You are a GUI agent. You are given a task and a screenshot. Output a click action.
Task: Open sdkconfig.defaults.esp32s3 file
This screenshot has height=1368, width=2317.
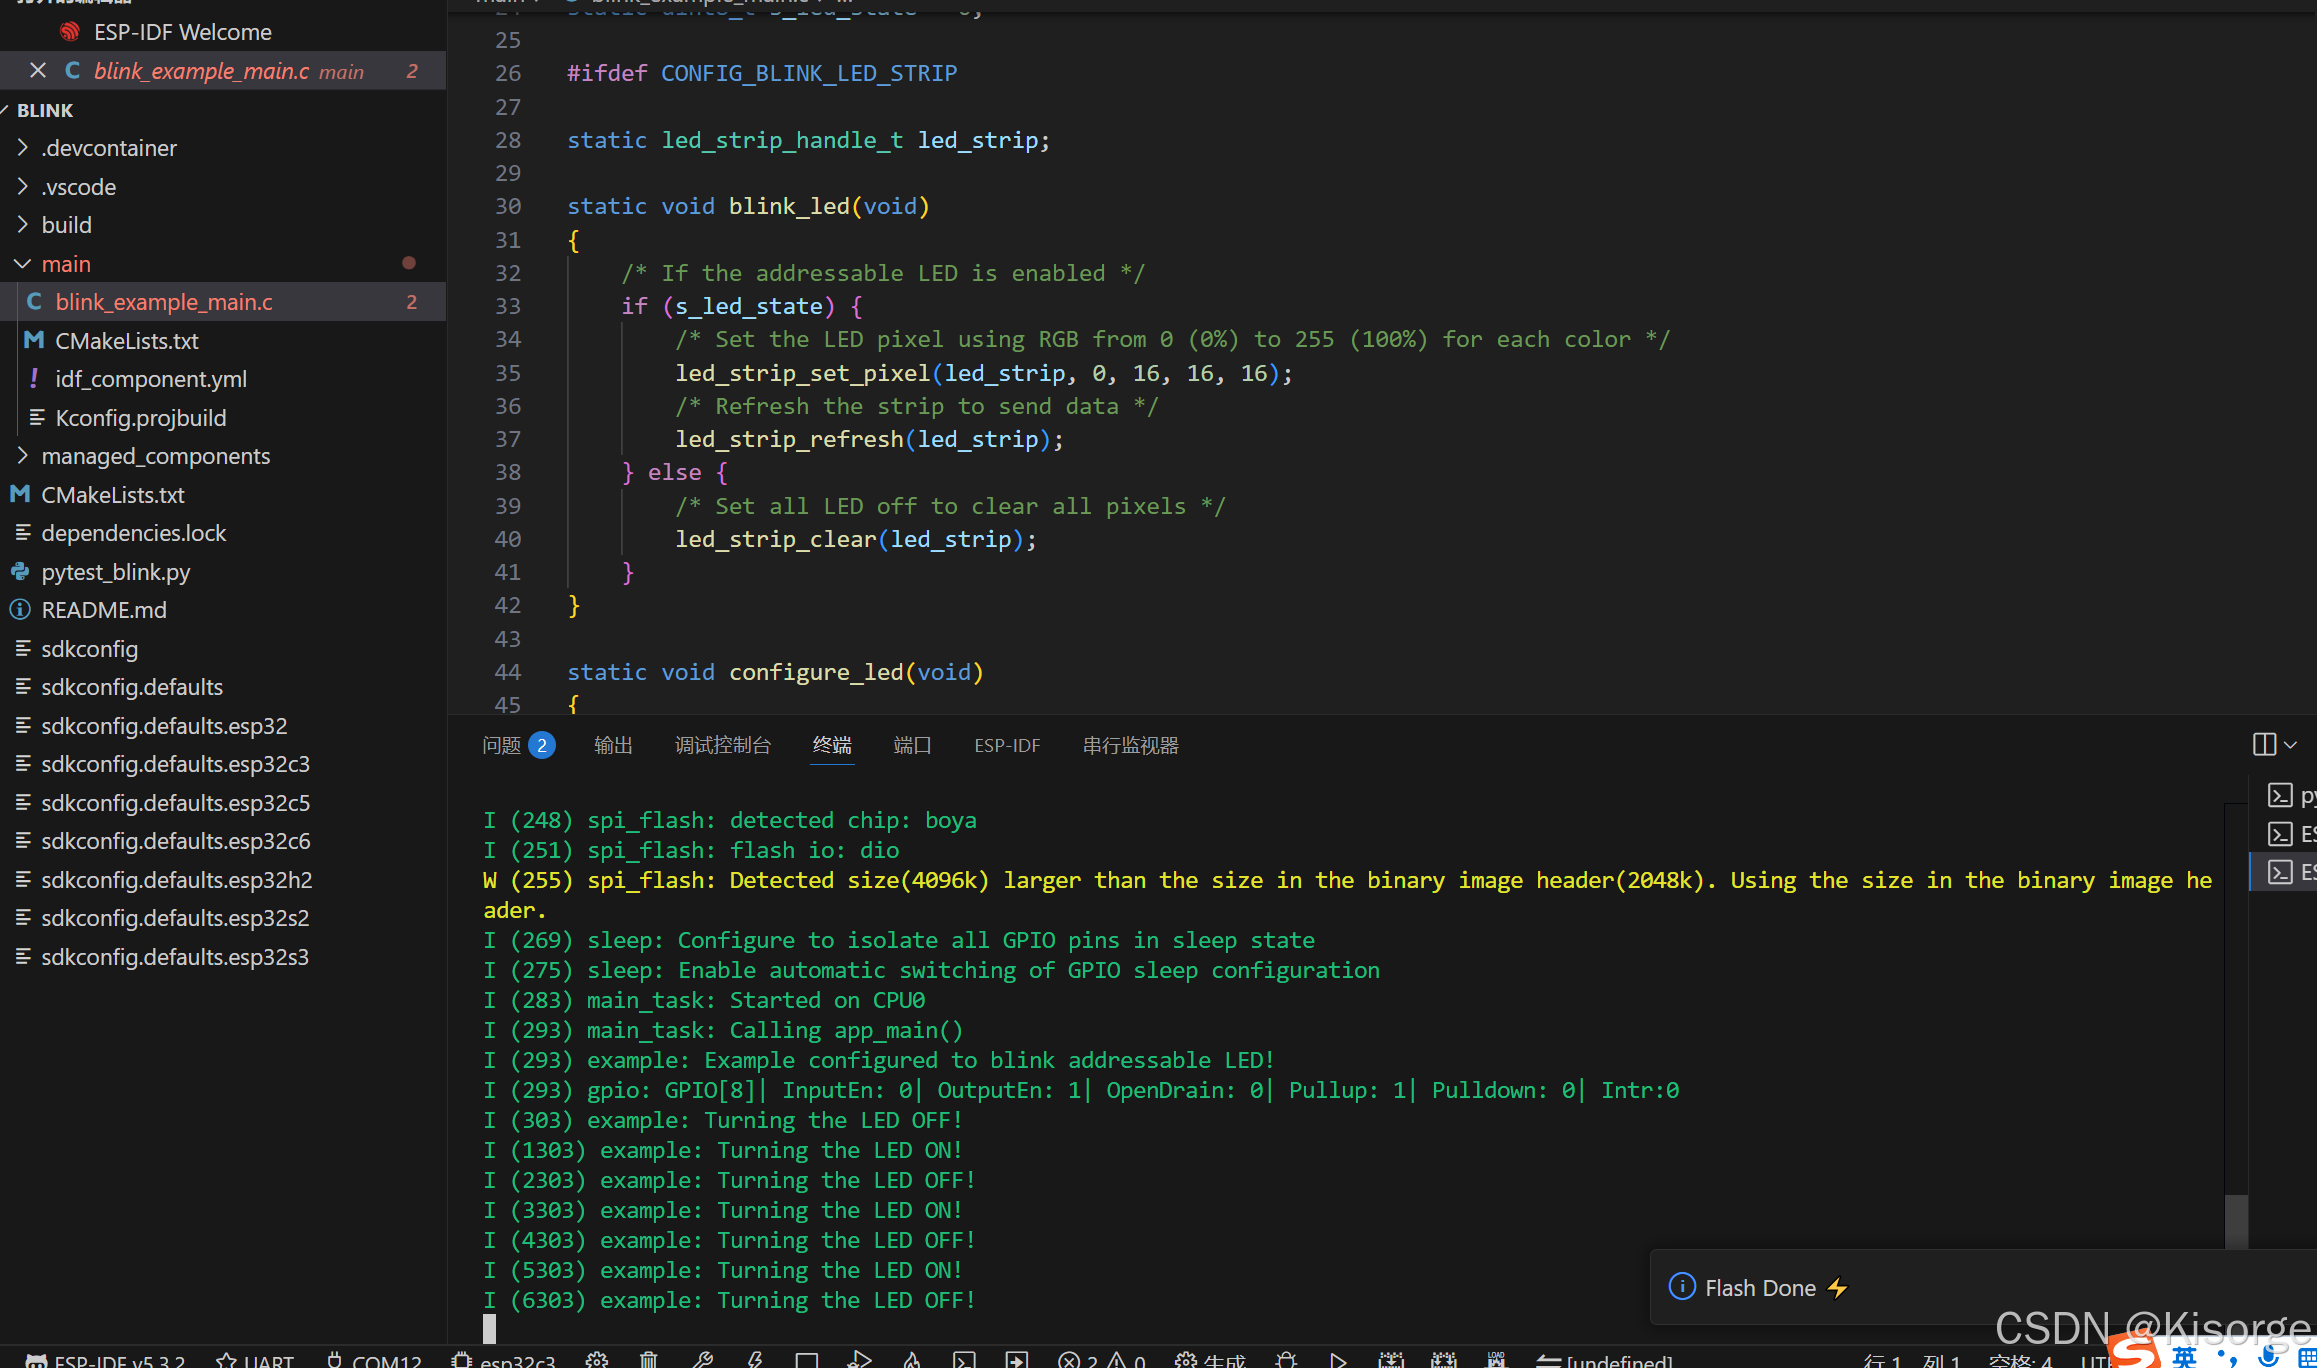[175, 957]
